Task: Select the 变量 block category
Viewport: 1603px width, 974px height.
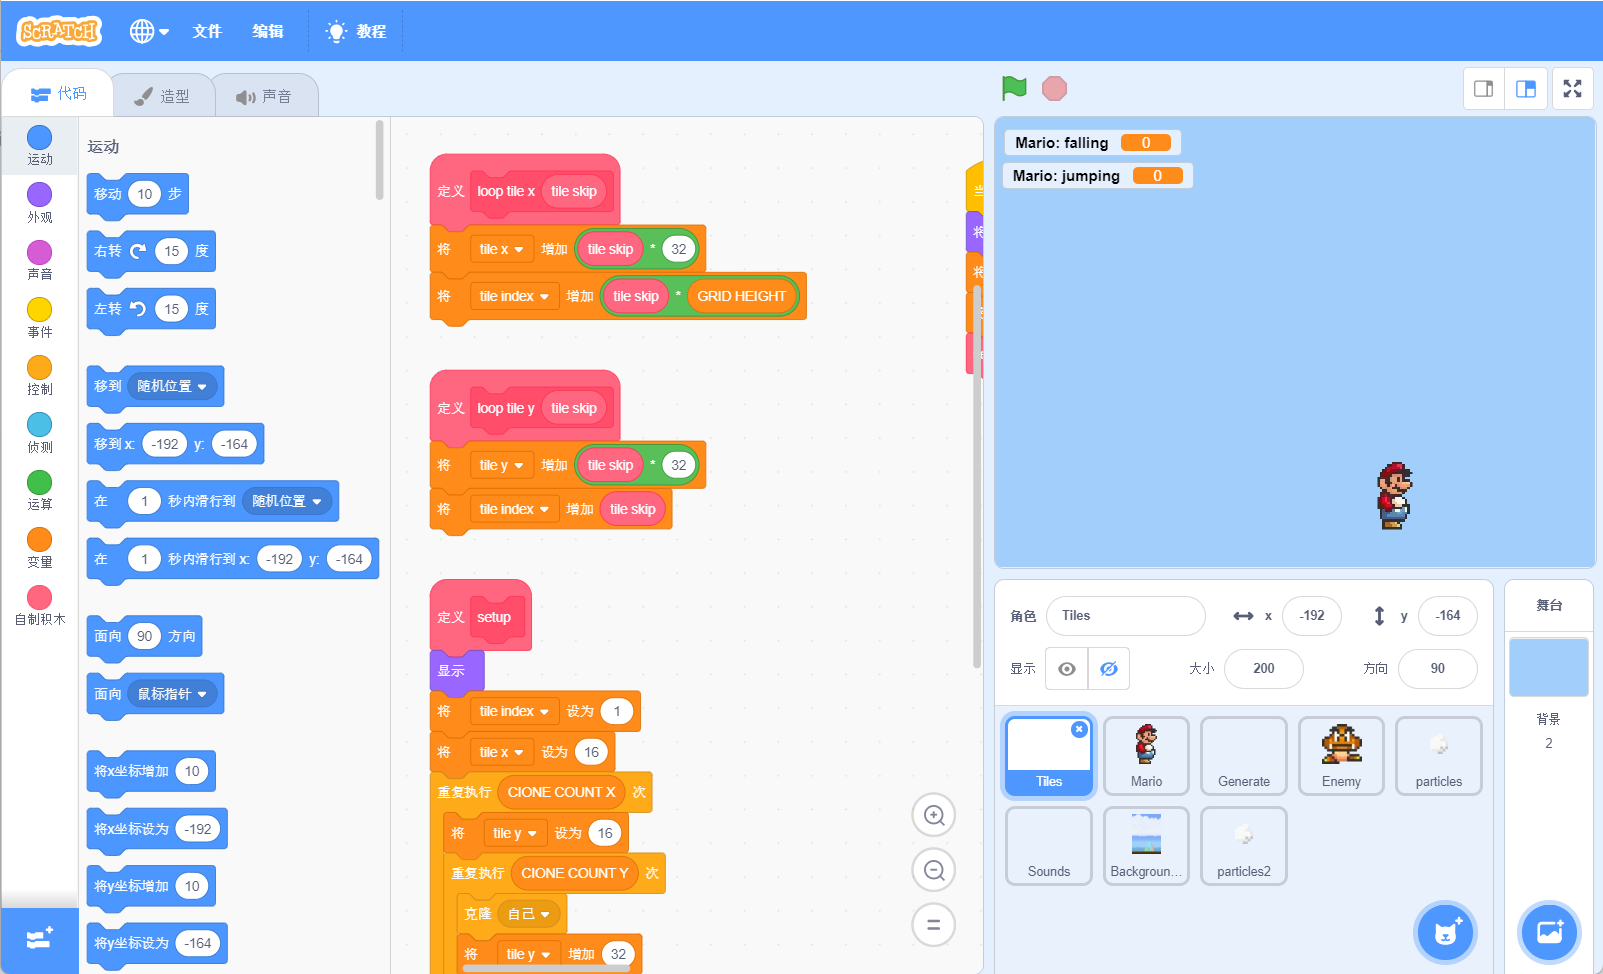Action: tap(40, 548)
